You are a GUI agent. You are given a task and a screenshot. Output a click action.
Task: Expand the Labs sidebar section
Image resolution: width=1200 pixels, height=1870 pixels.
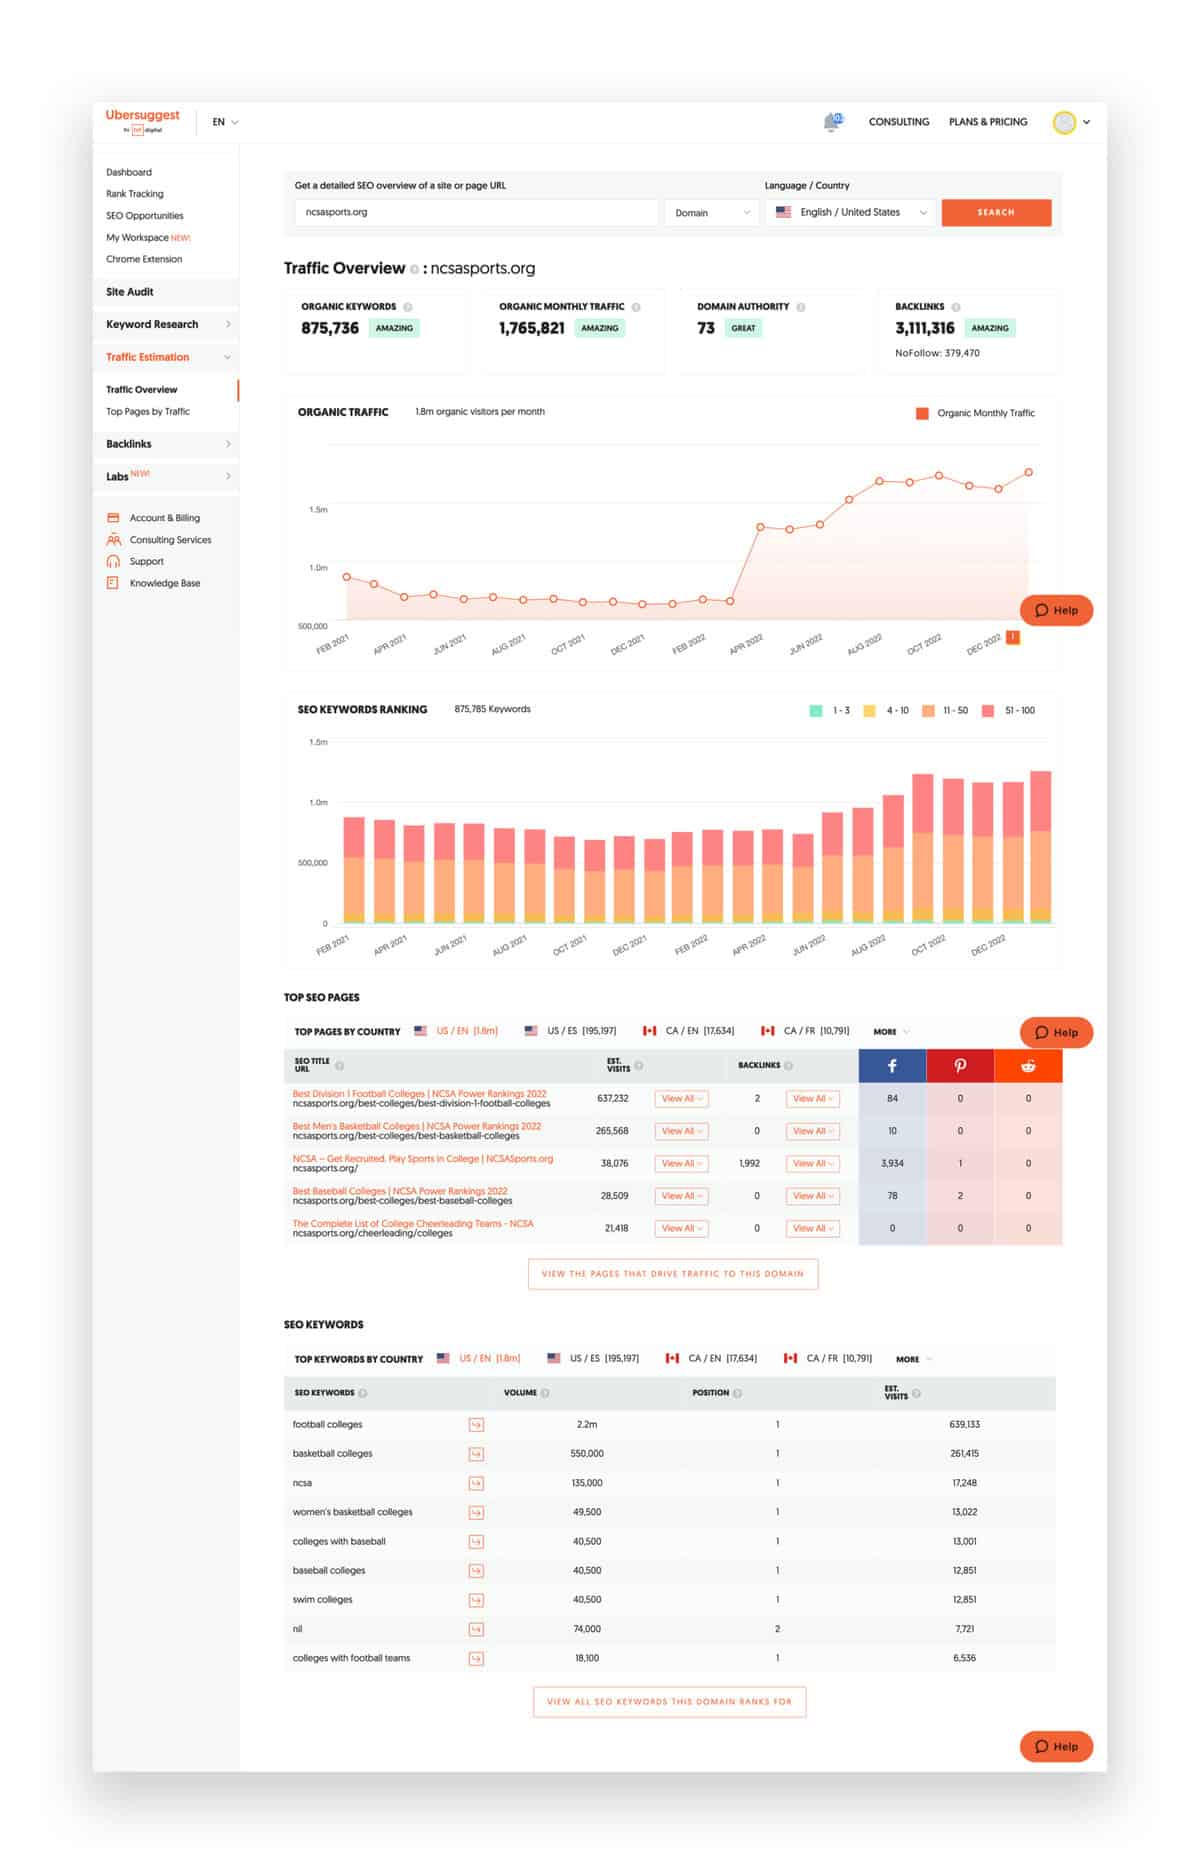168,476
